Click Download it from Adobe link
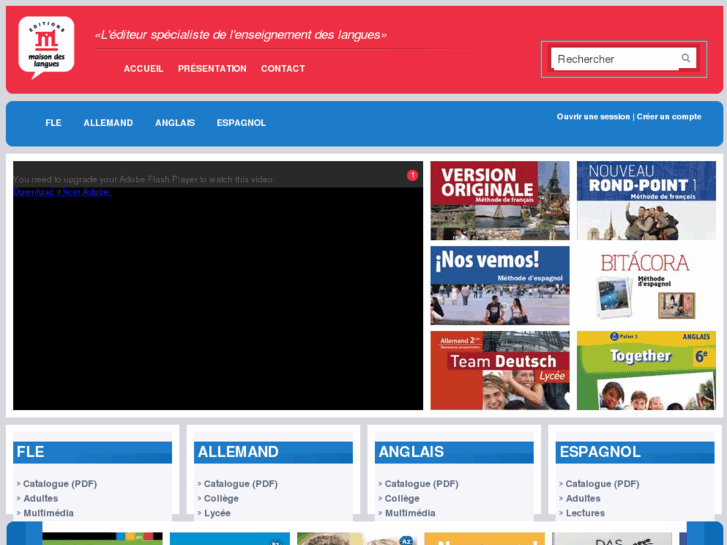The image size is (727, 545). [x=62, y=192]
